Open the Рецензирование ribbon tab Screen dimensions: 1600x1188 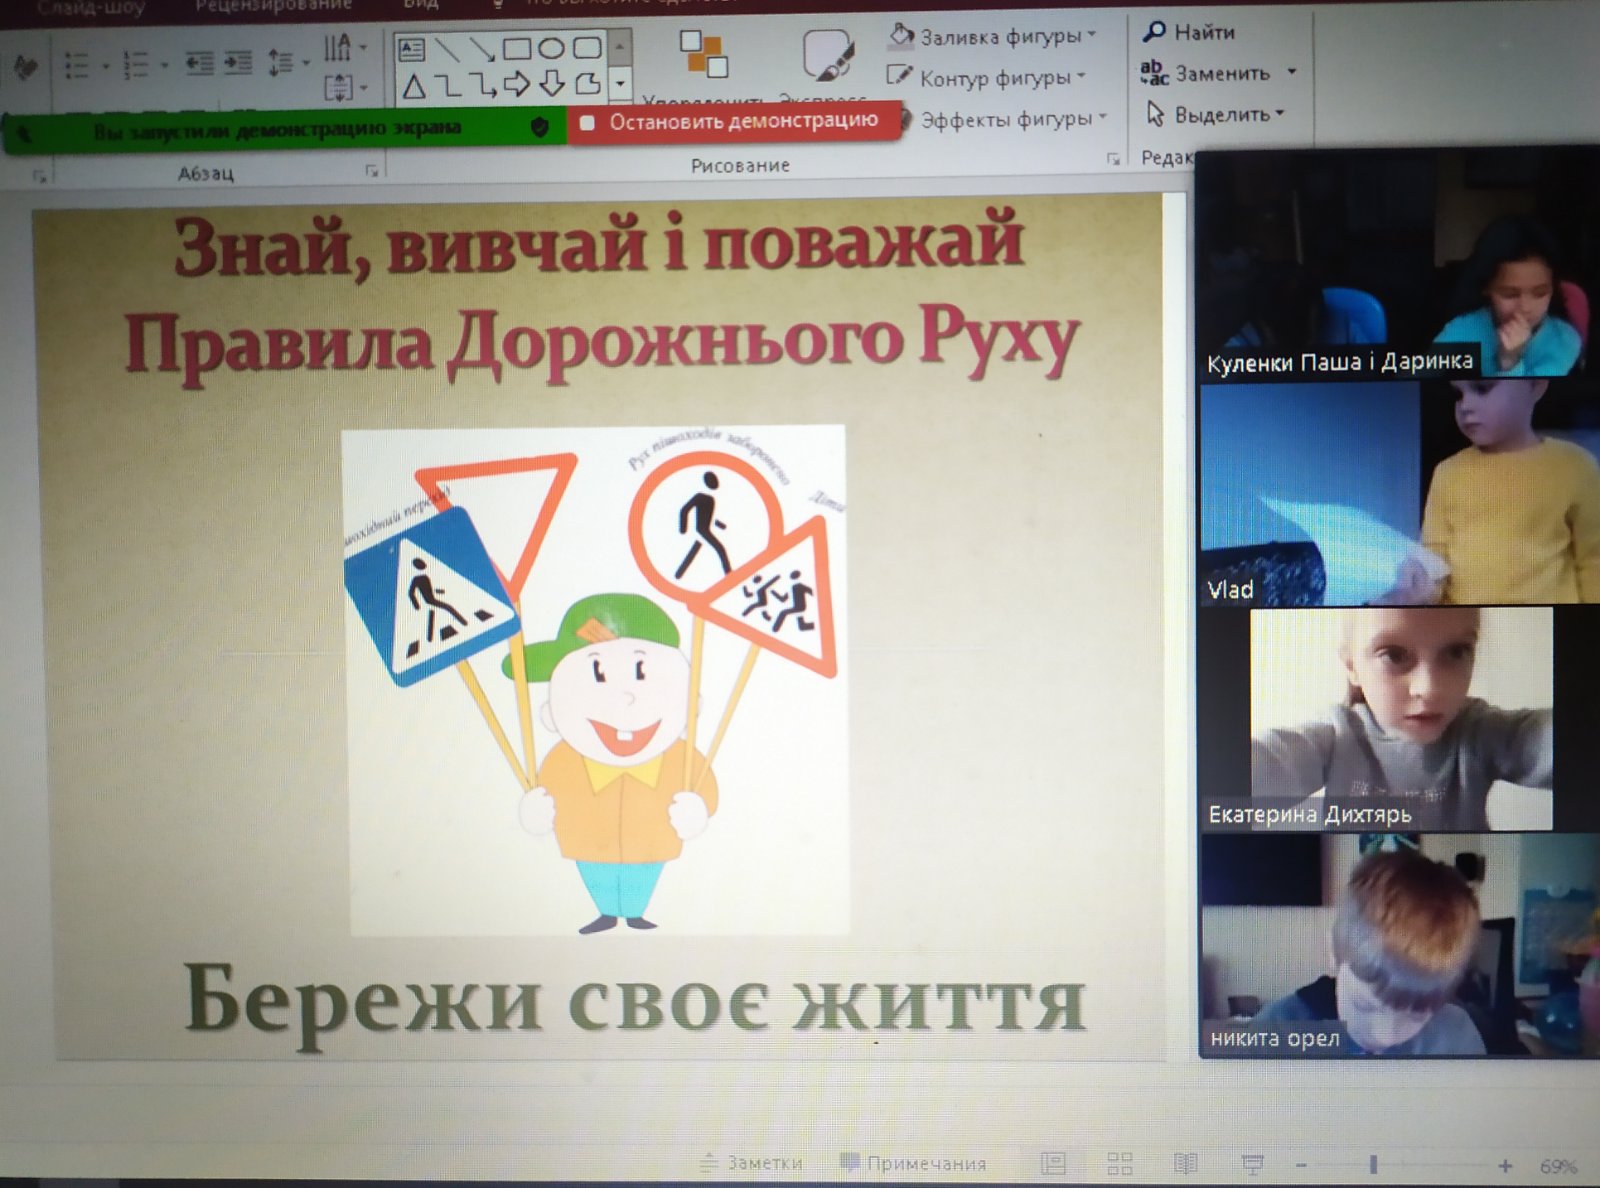pyautogui.click(x=273, y=5)
